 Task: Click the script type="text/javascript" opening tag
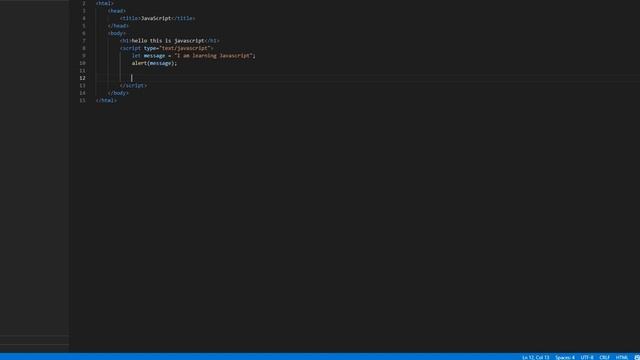pyautogui.click(x=167, y=48)
